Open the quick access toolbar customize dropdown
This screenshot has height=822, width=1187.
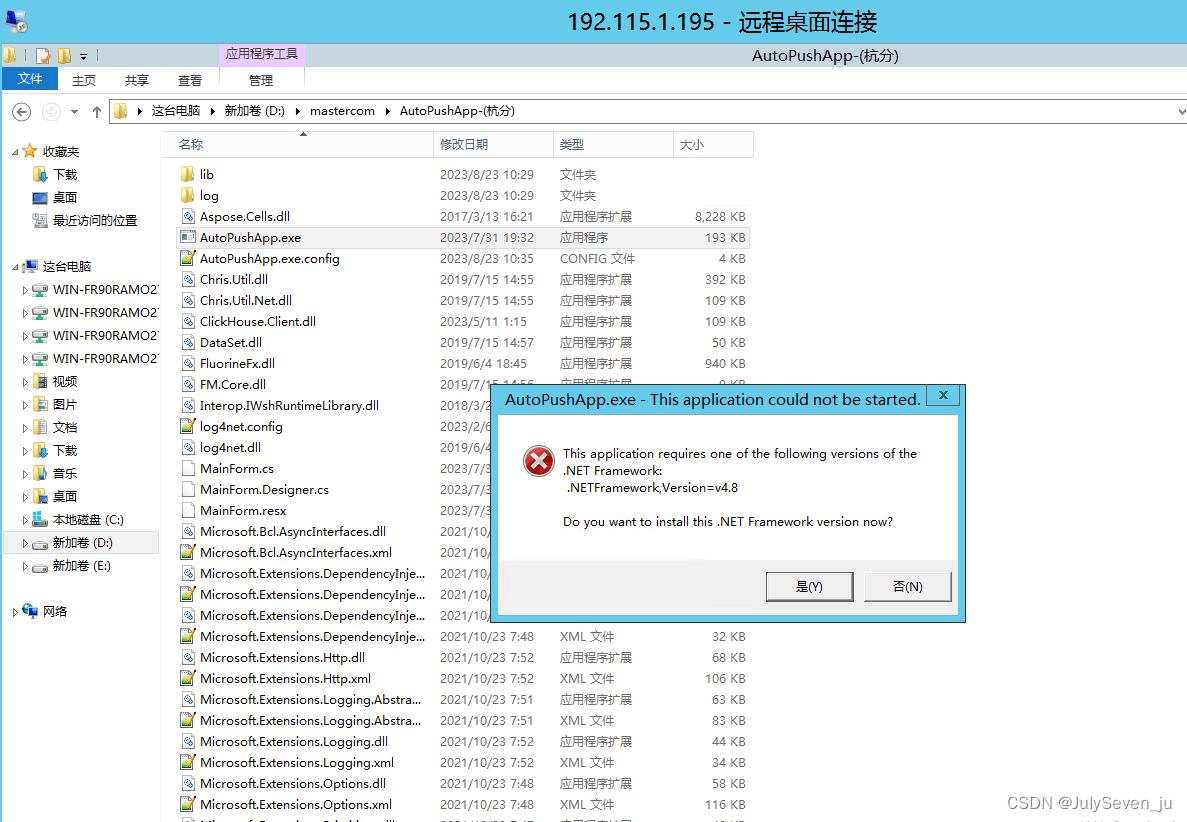[x=83, y=56]
